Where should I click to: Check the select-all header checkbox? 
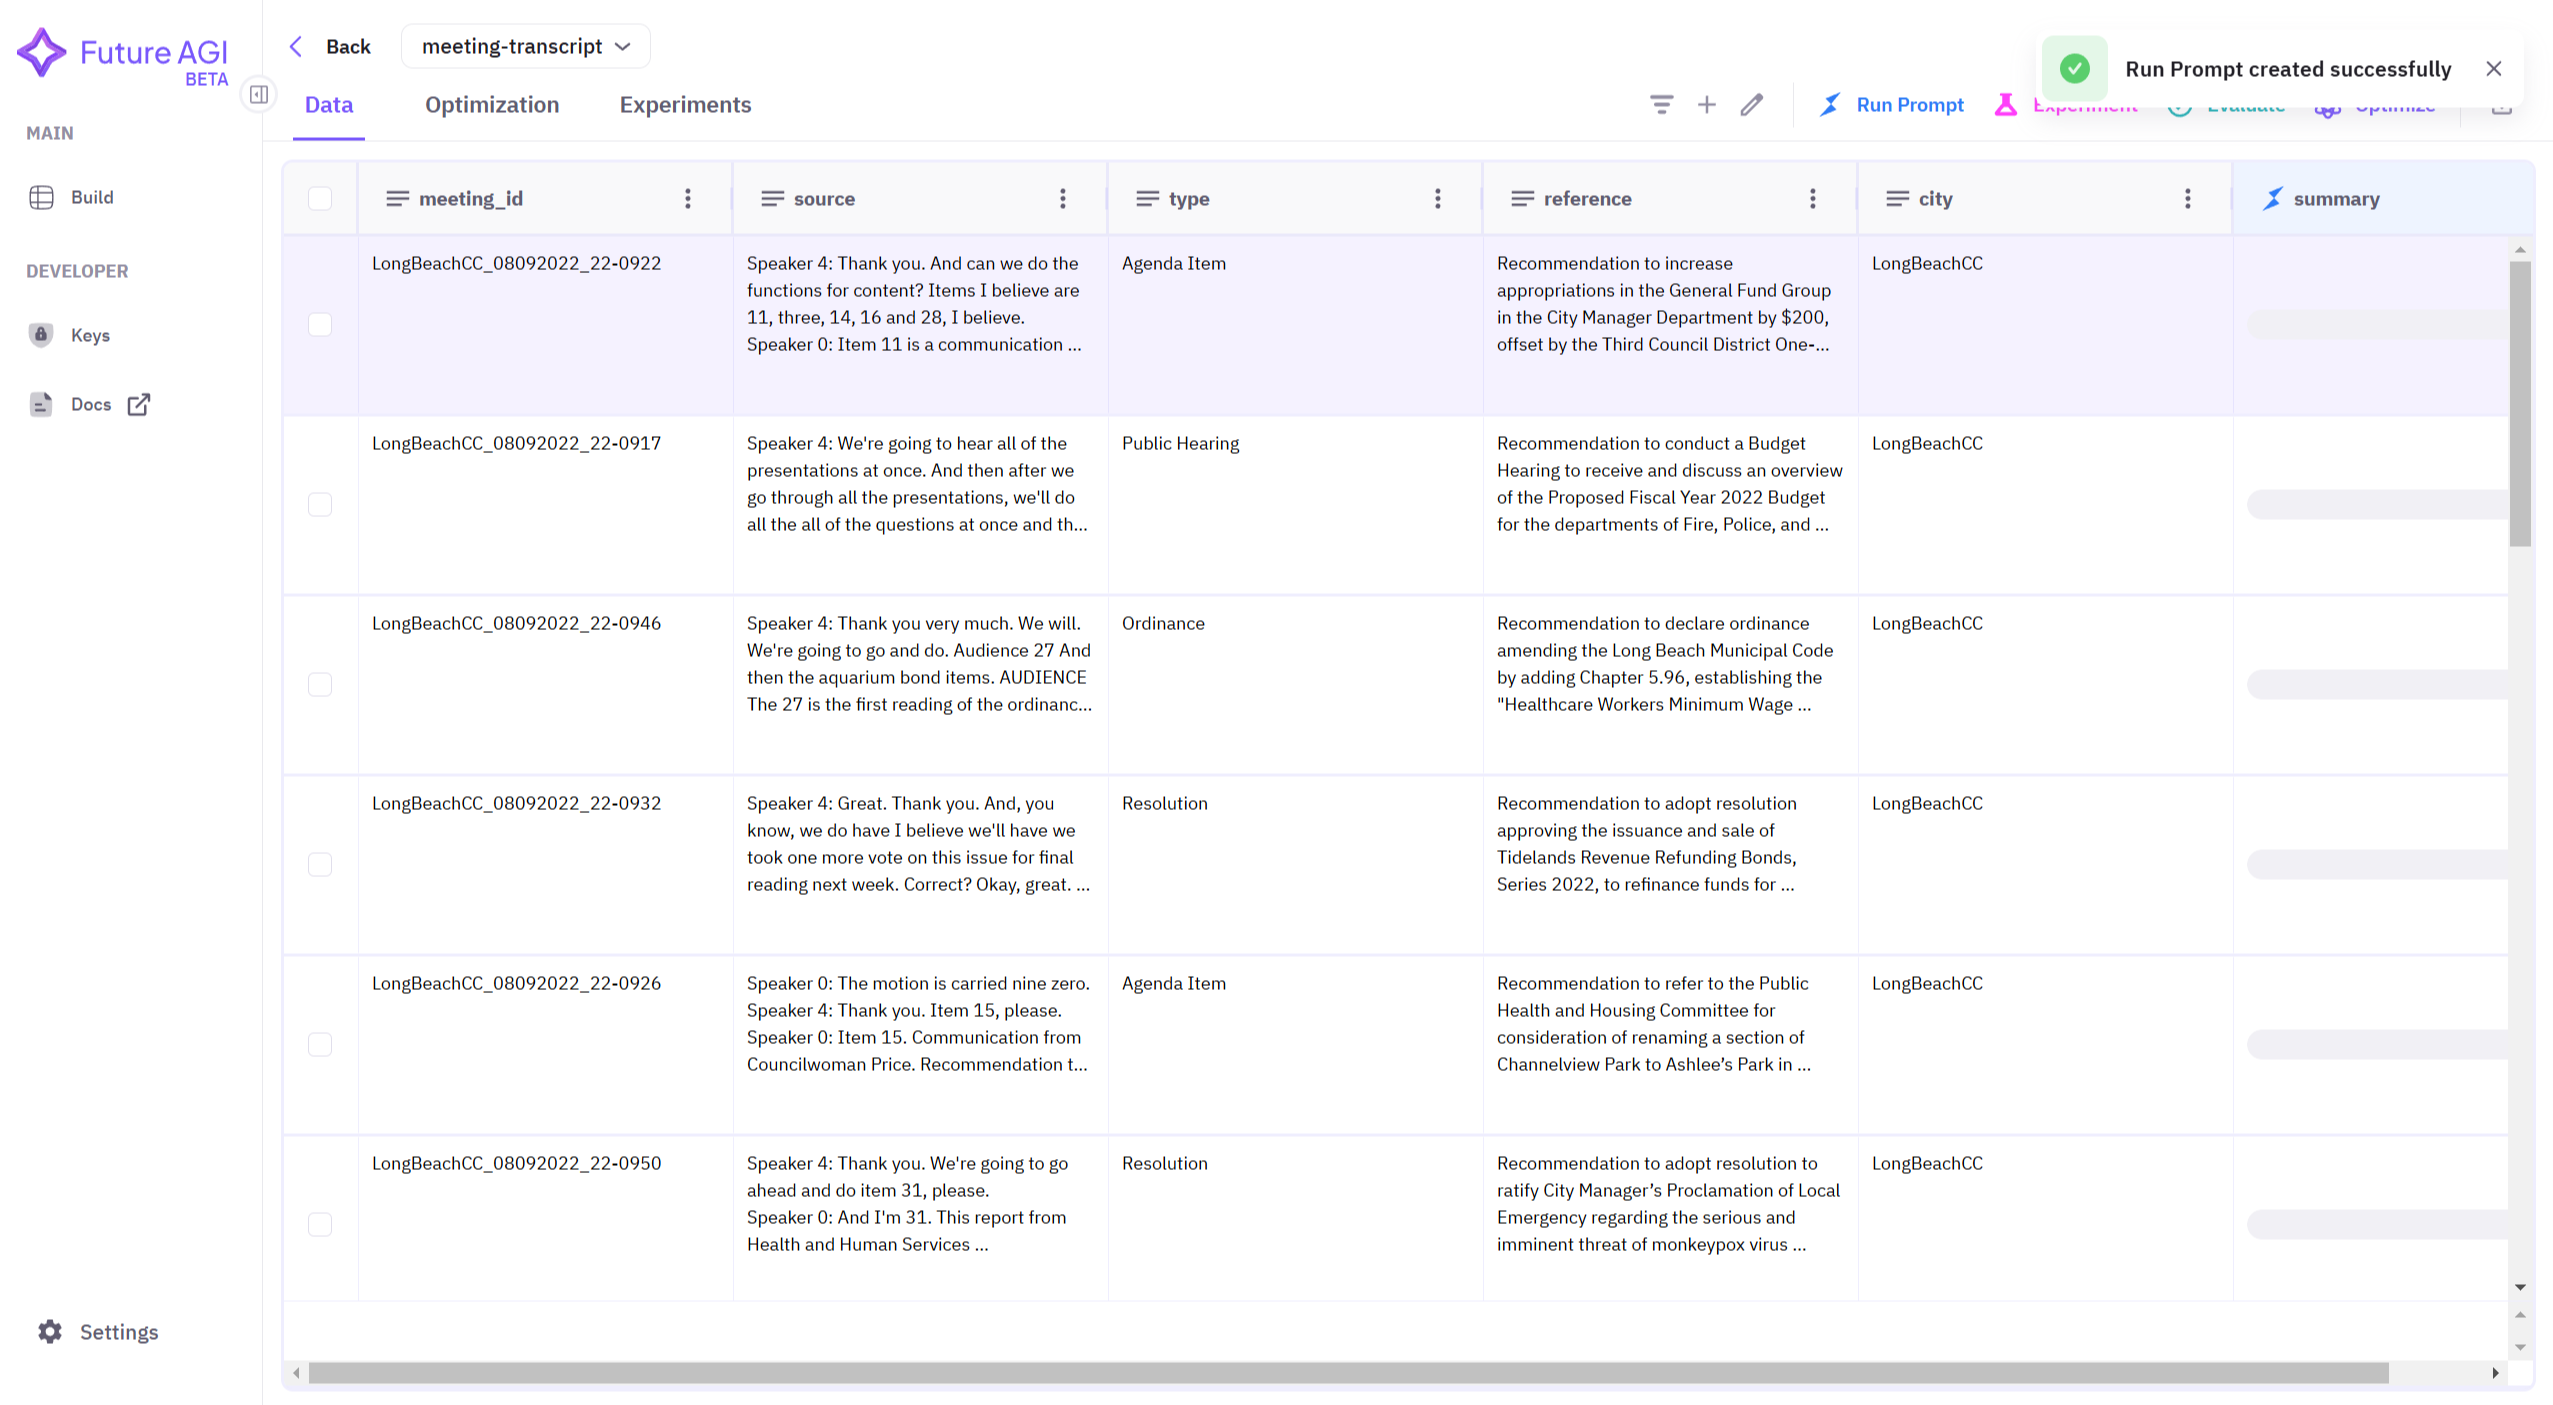(320, 198)
